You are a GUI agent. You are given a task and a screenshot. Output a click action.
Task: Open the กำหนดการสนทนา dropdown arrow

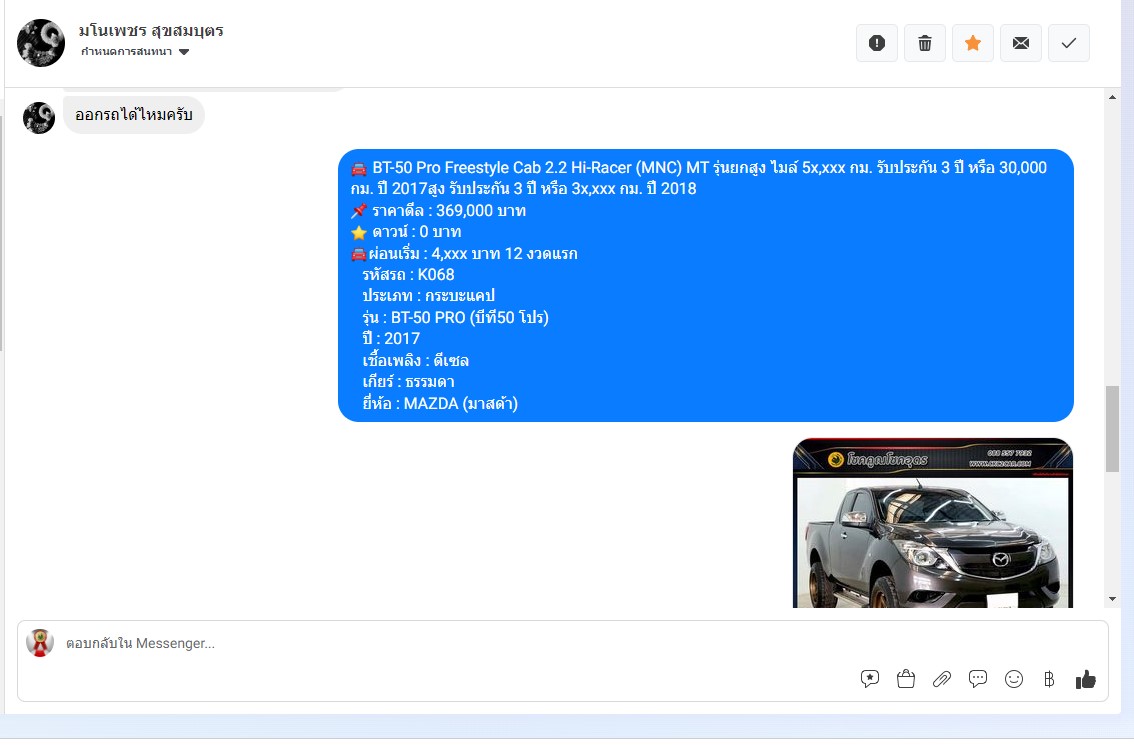pos(184,52)
